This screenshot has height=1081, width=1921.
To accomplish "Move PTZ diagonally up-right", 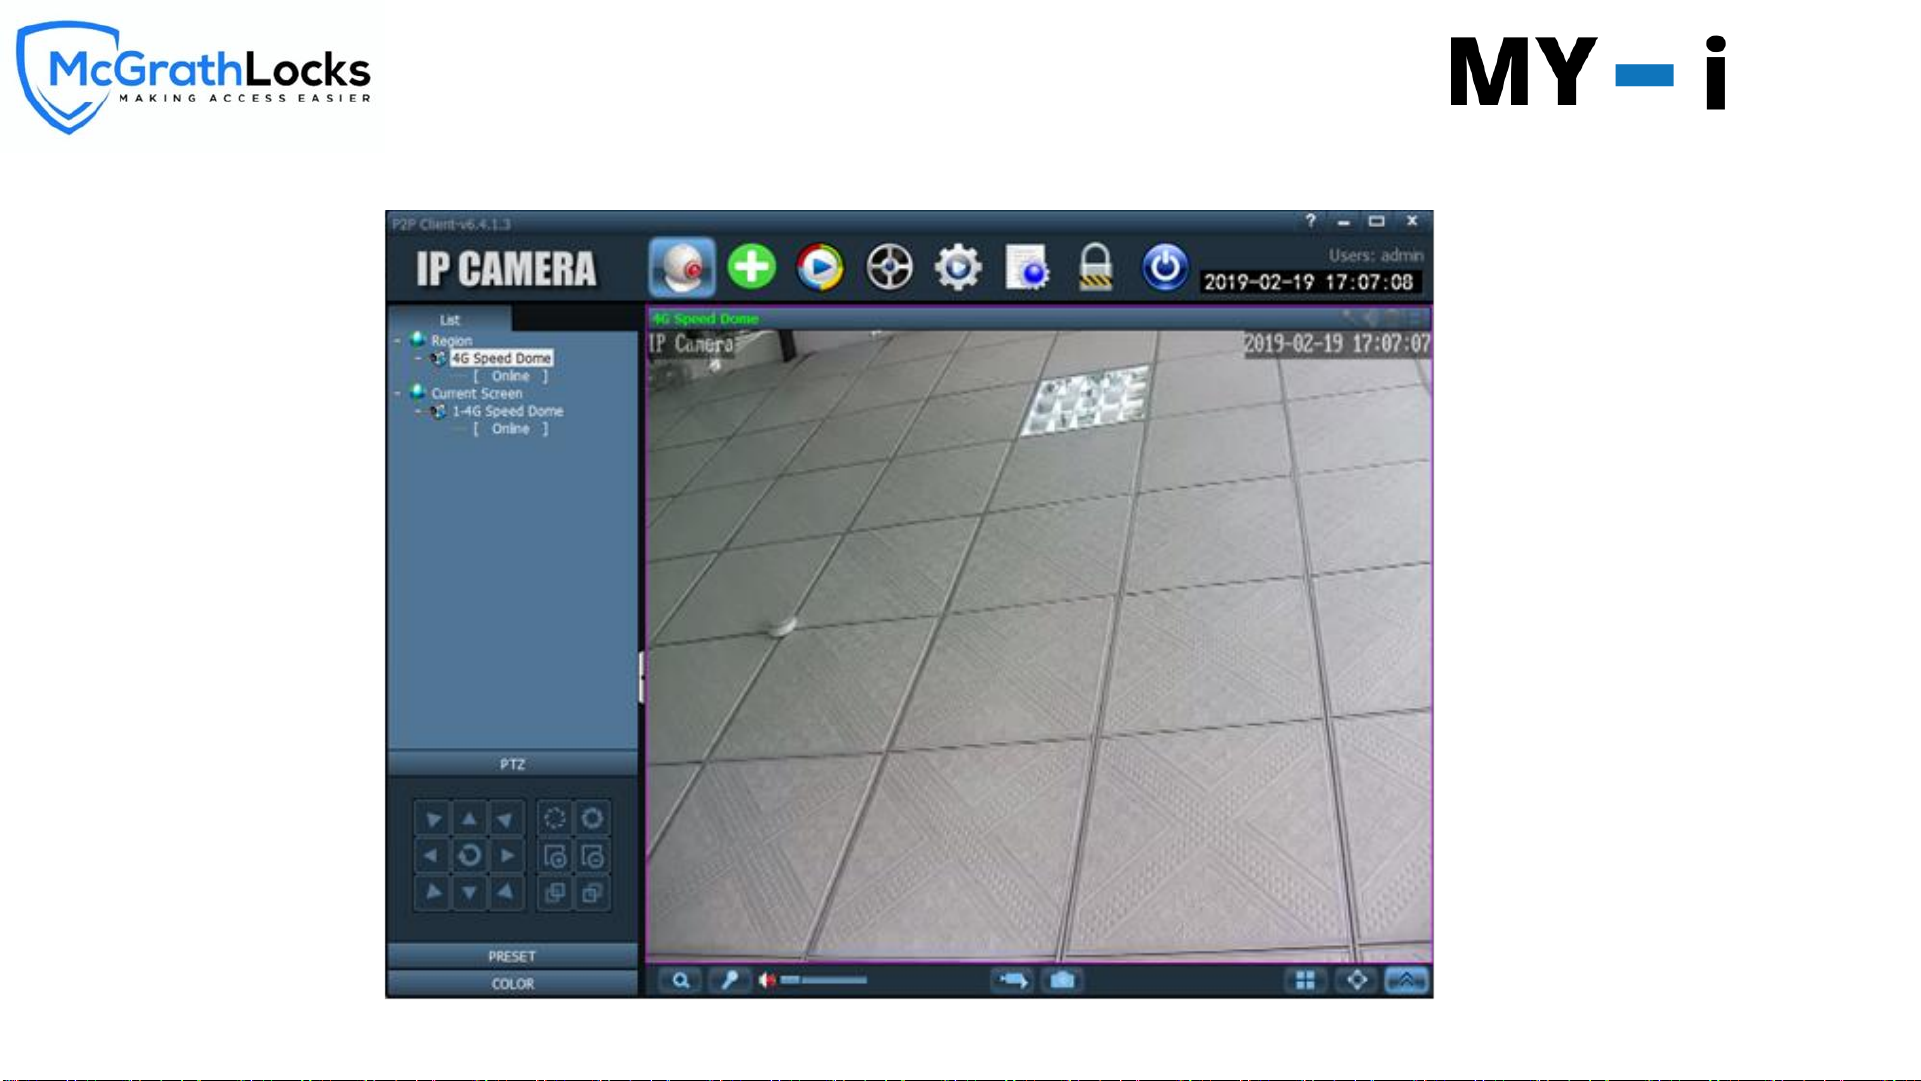I will [506, 819].
